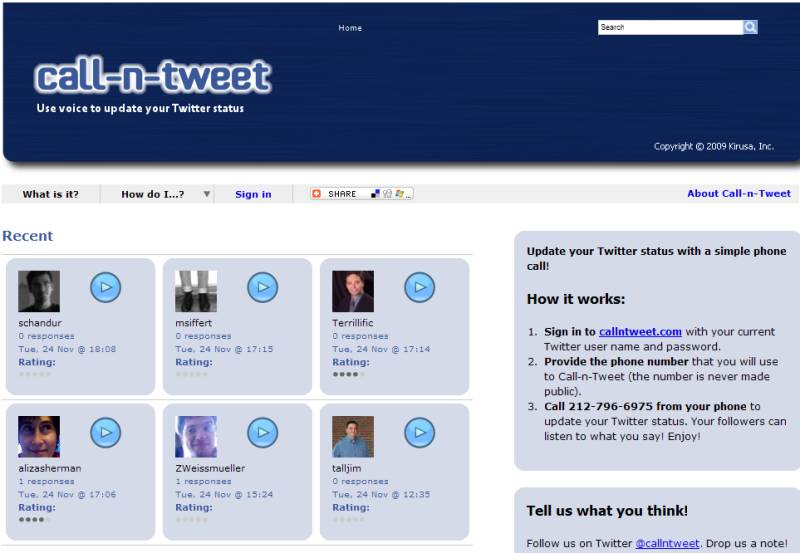
Task: Open talljim's profile photo
Action: click(x=353, y=437)
